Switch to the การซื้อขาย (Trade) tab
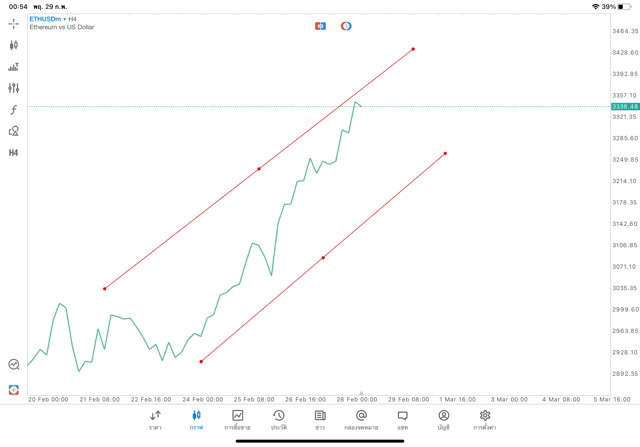The height and width of the screenshot is (447, 640). pos(238,420)
